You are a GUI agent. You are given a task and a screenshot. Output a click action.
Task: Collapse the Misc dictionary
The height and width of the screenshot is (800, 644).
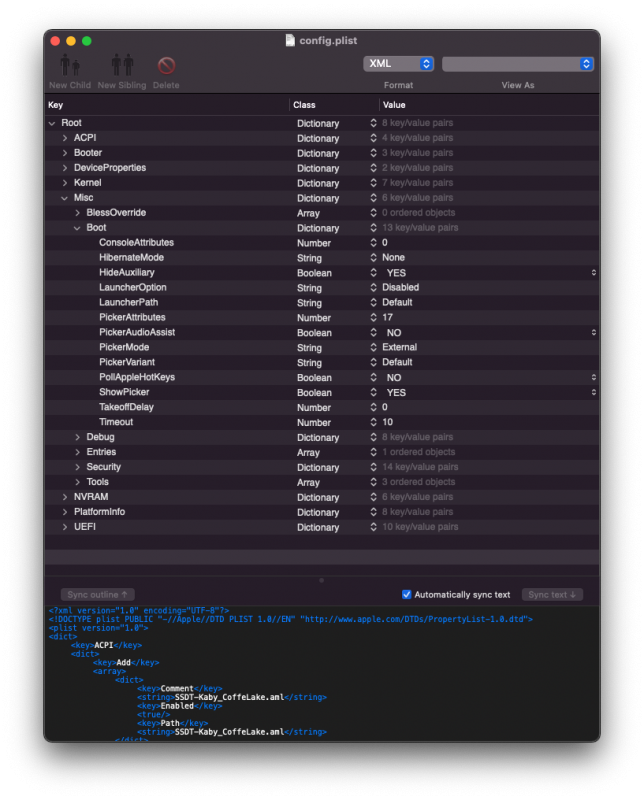65,198
